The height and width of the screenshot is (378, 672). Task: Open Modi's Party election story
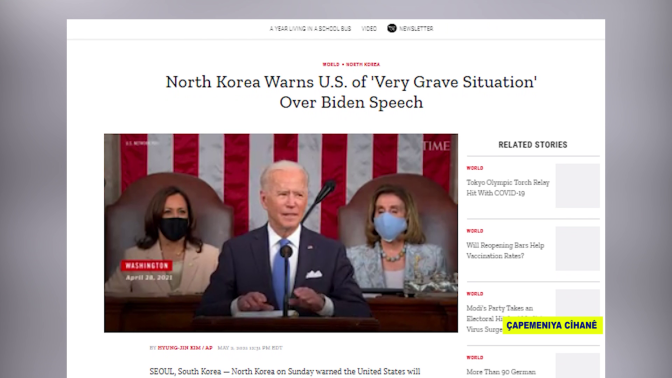pyautogui.click(x=500, y=318)
